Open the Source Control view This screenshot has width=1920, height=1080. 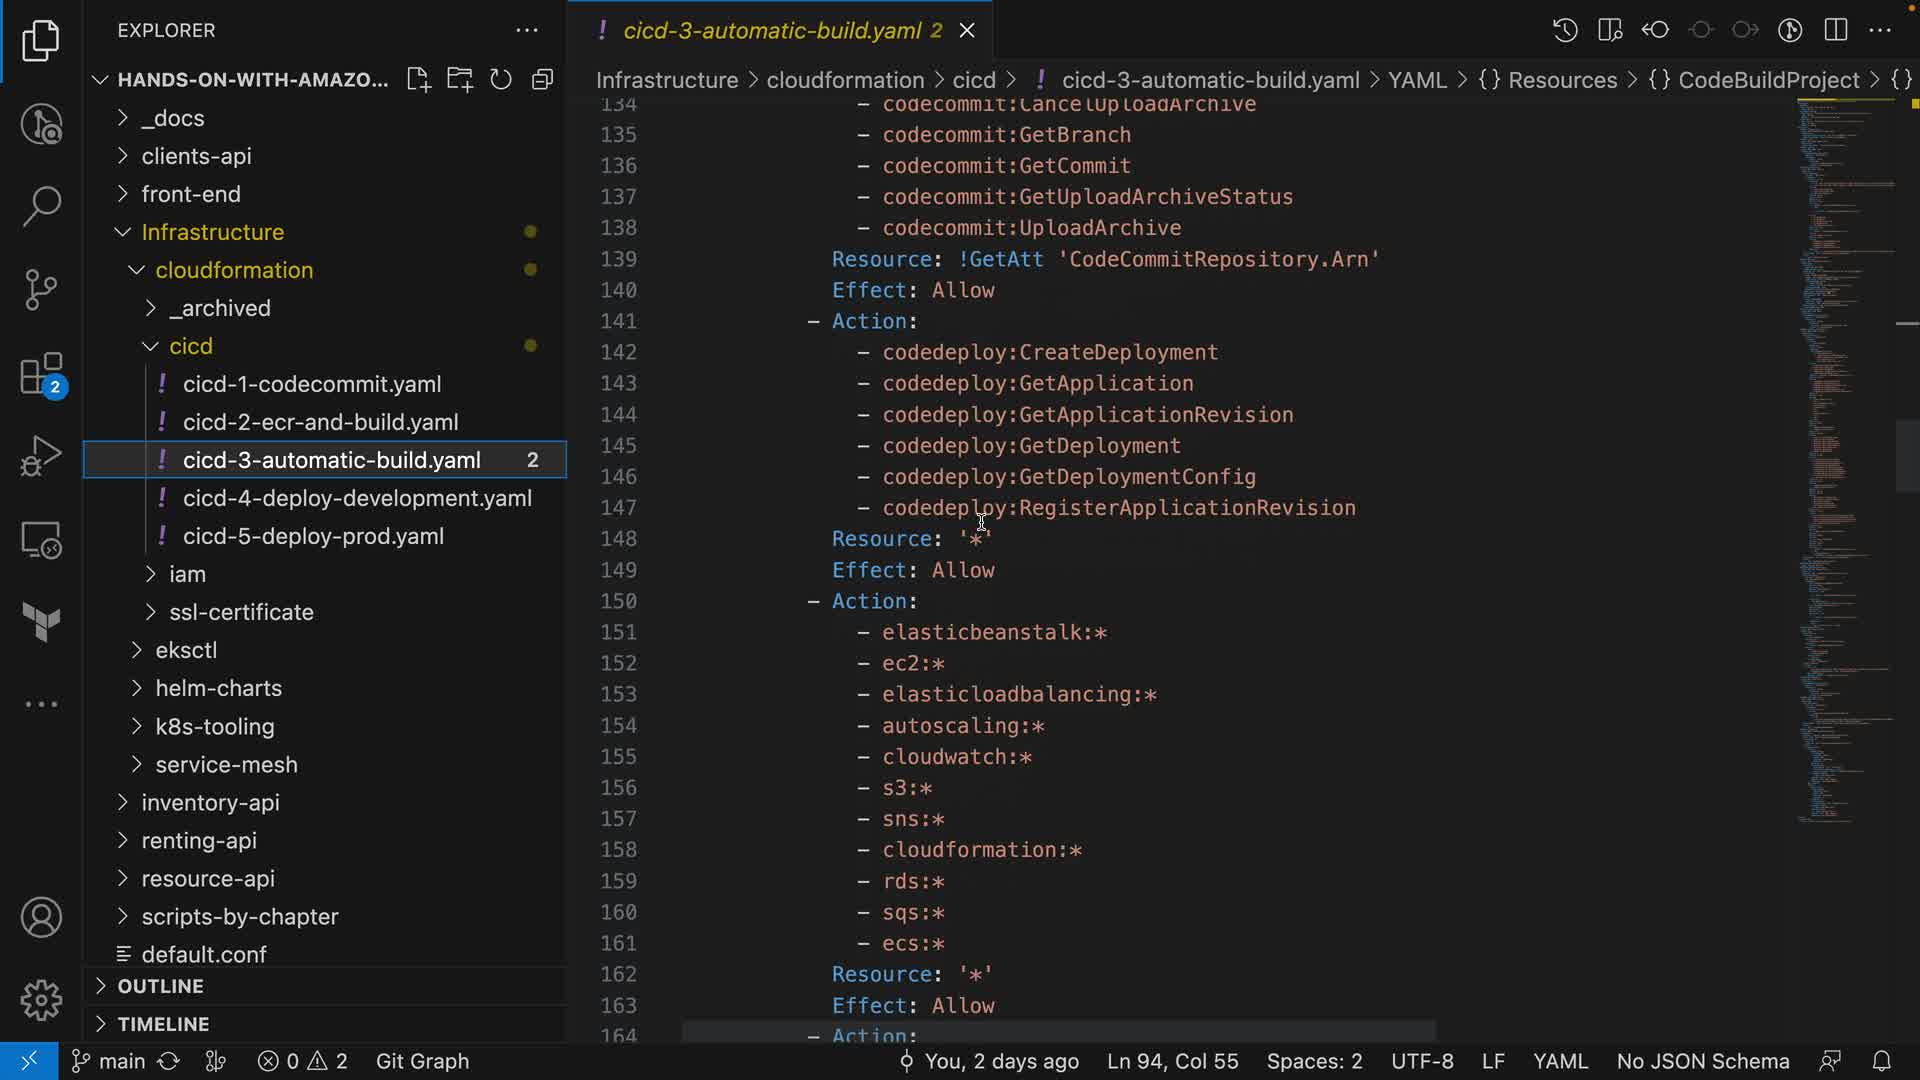[x=41, y=290]
